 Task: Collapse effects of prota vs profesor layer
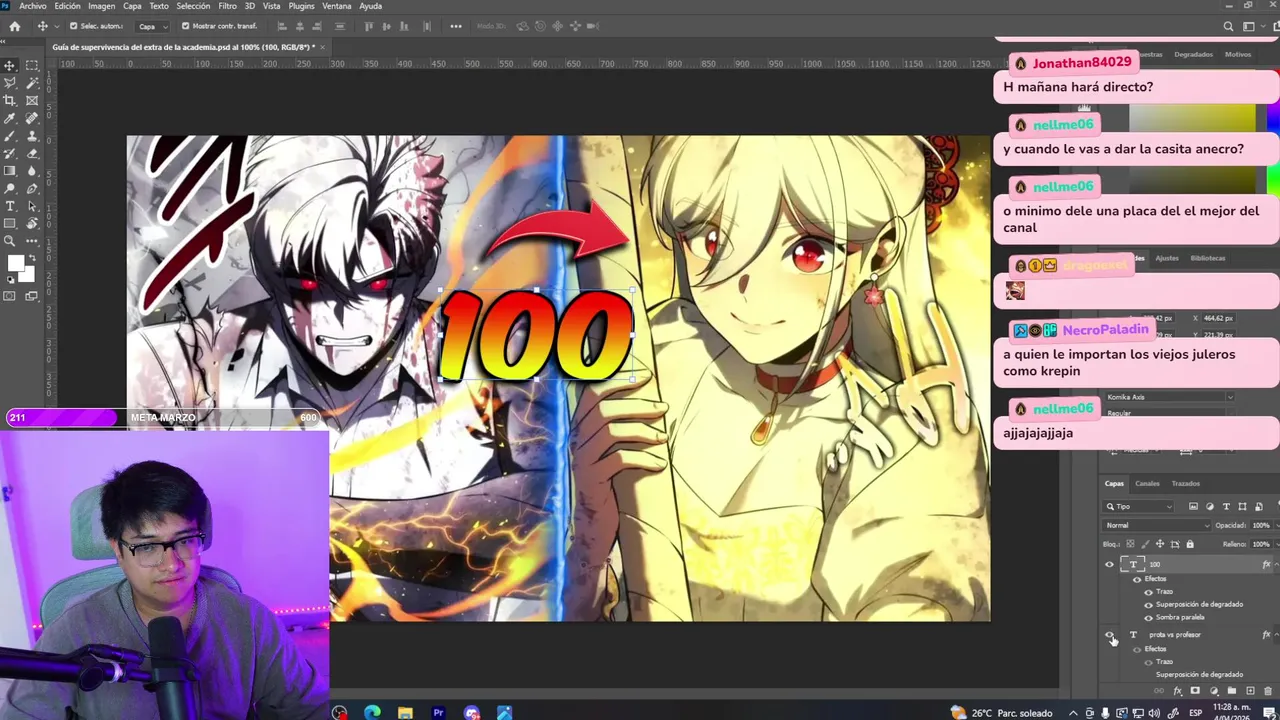click(1276, 635)
